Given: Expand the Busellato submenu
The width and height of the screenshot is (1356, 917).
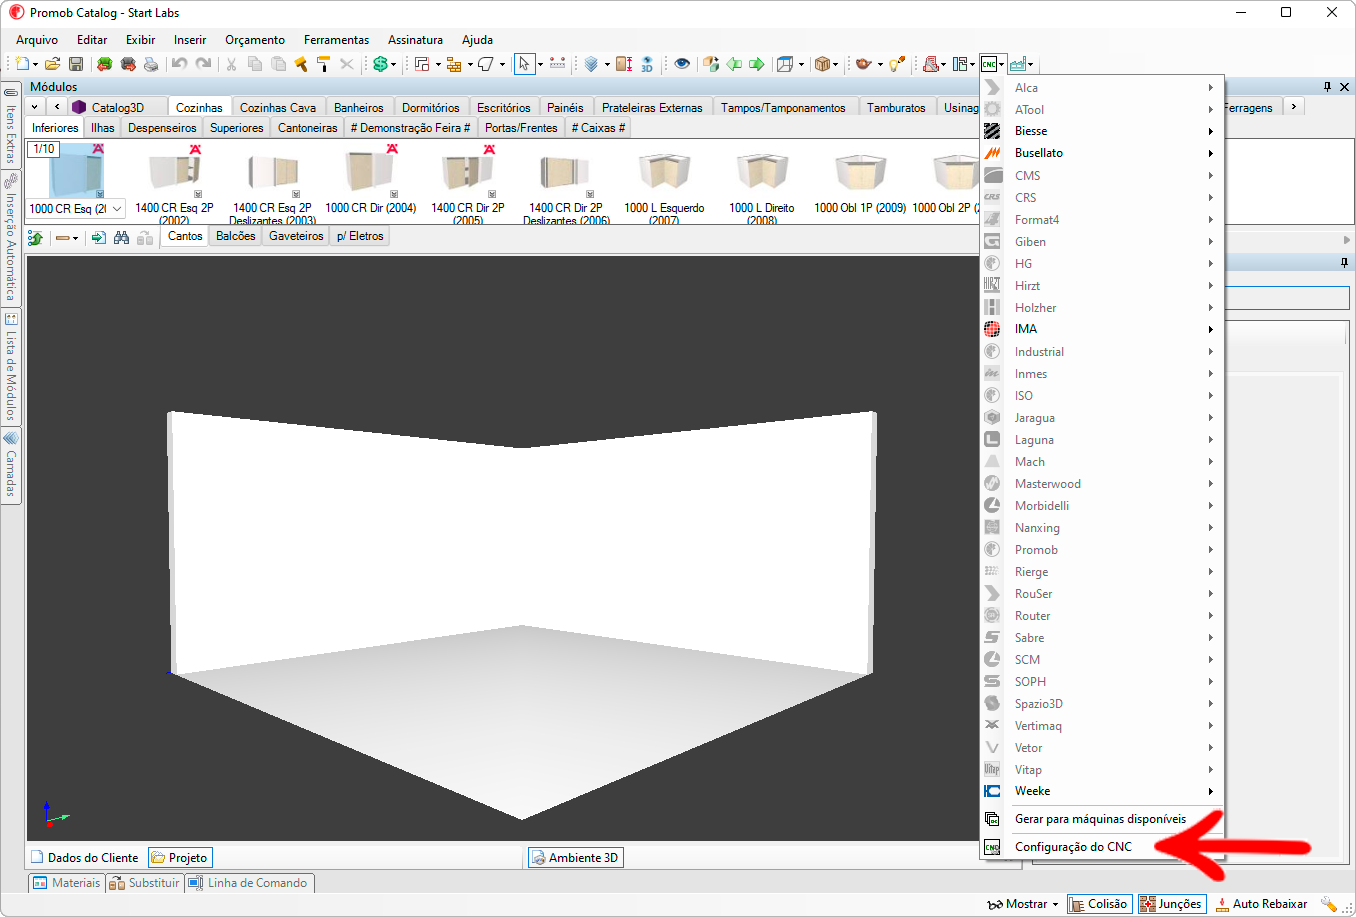Looking at the screenshot, I should [x=1101, y=153].
